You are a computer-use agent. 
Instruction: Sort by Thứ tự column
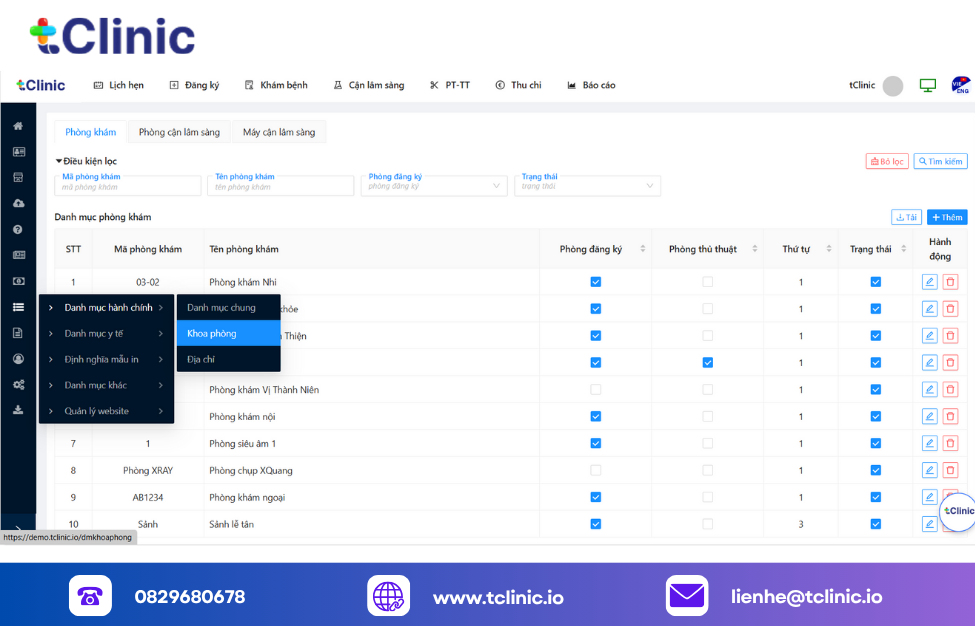click(x=829, y=249)
